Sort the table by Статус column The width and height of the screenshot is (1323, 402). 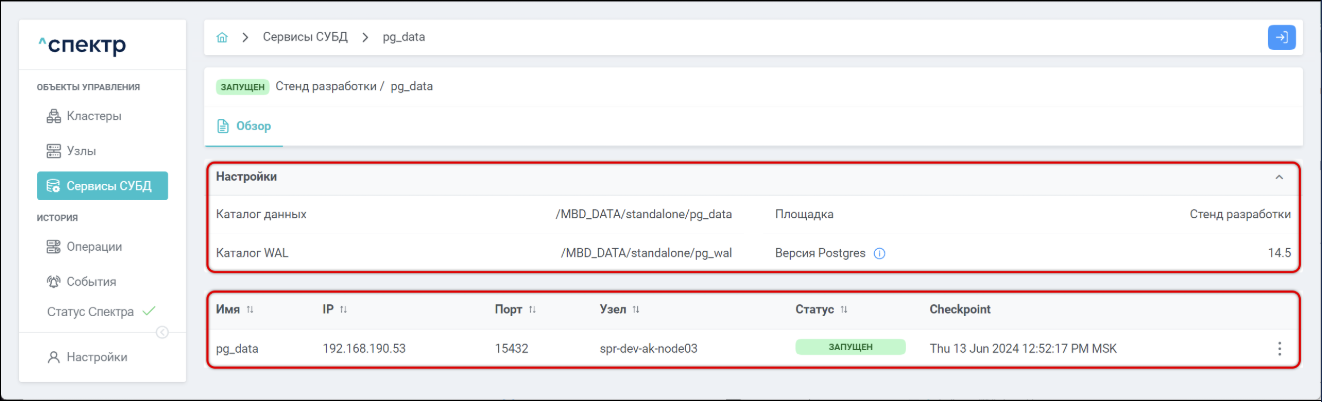[x=844, y=310]
